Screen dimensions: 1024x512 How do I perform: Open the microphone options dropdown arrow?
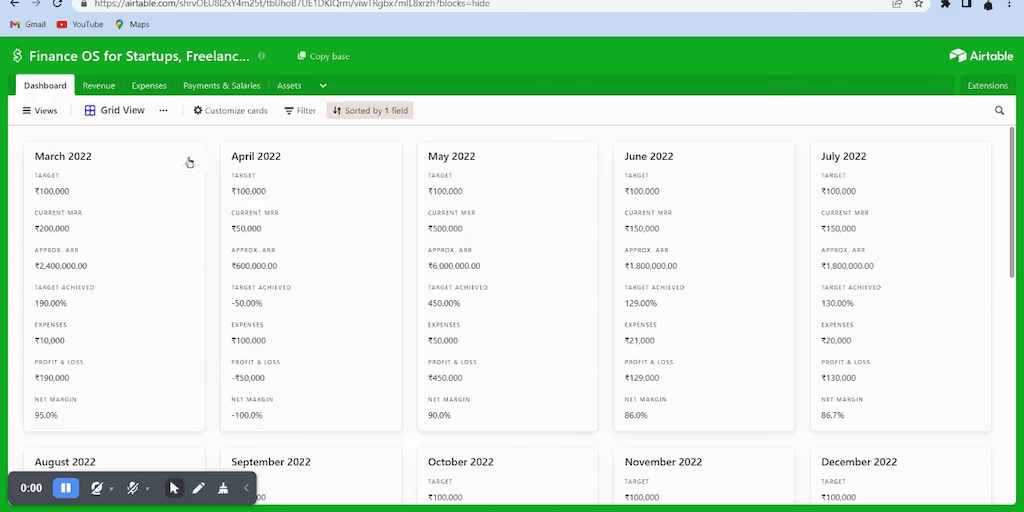point(148,489)
